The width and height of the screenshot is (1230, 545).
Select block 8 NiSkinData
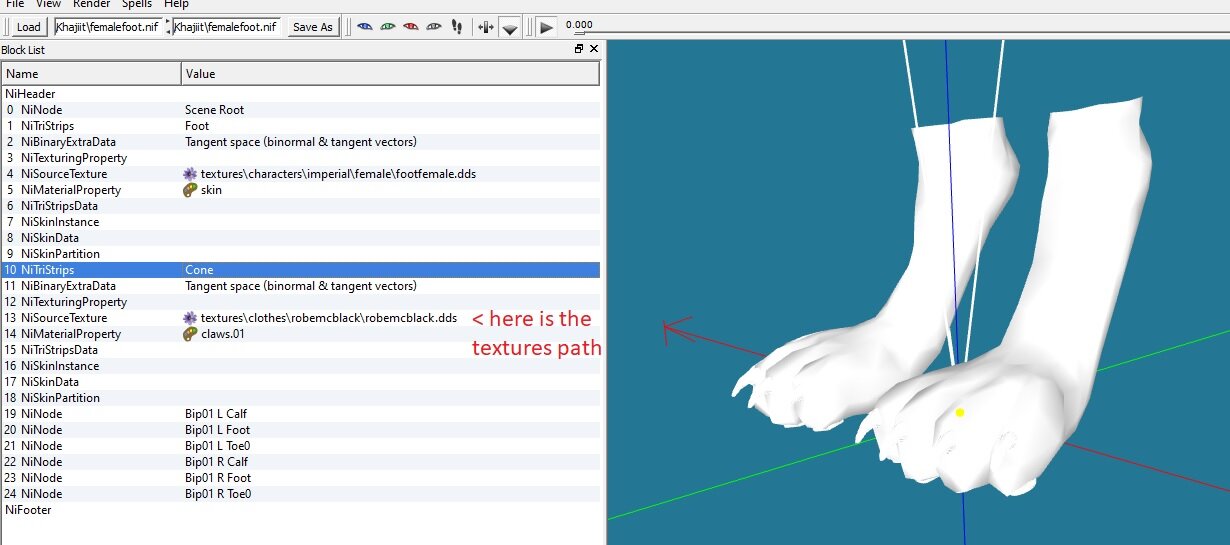point(300,238)
